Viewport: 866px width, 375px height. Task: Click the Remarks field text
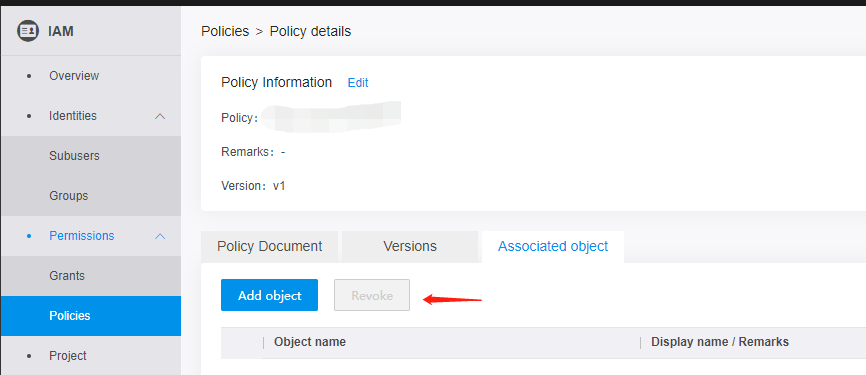click(x=253, y=152)
